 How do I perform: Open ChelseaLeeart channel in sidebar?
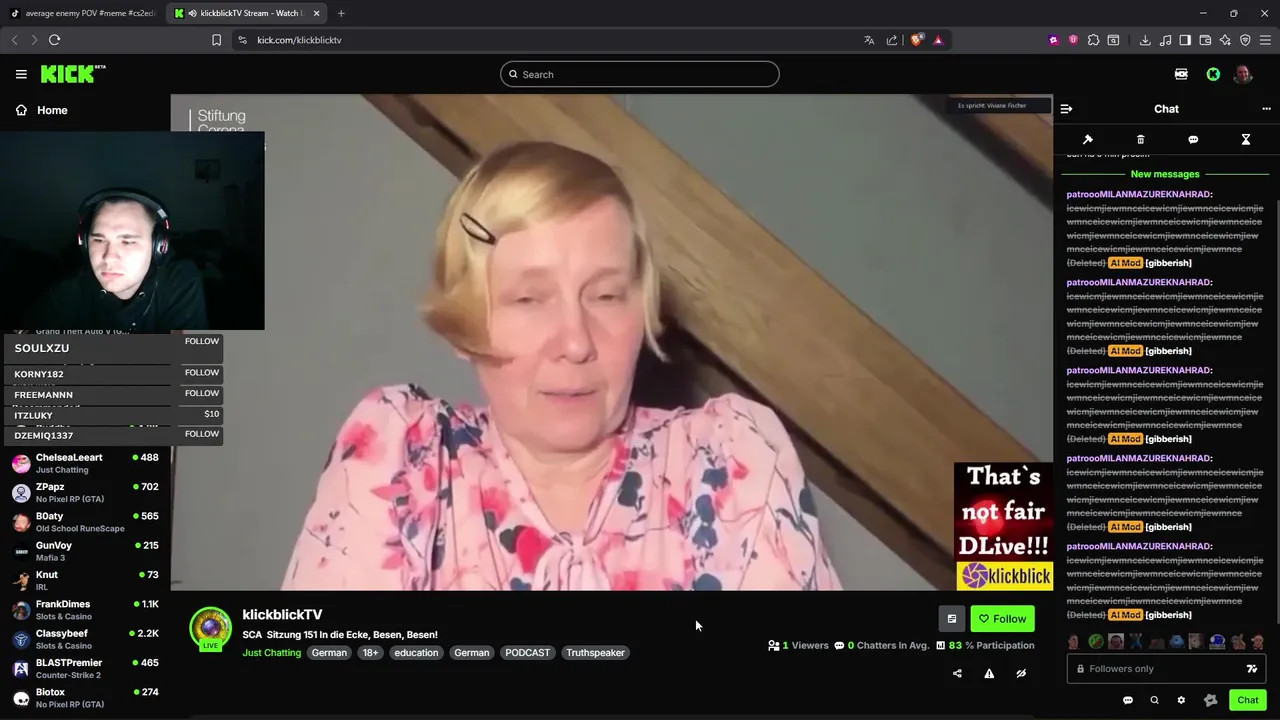(85, 463)
